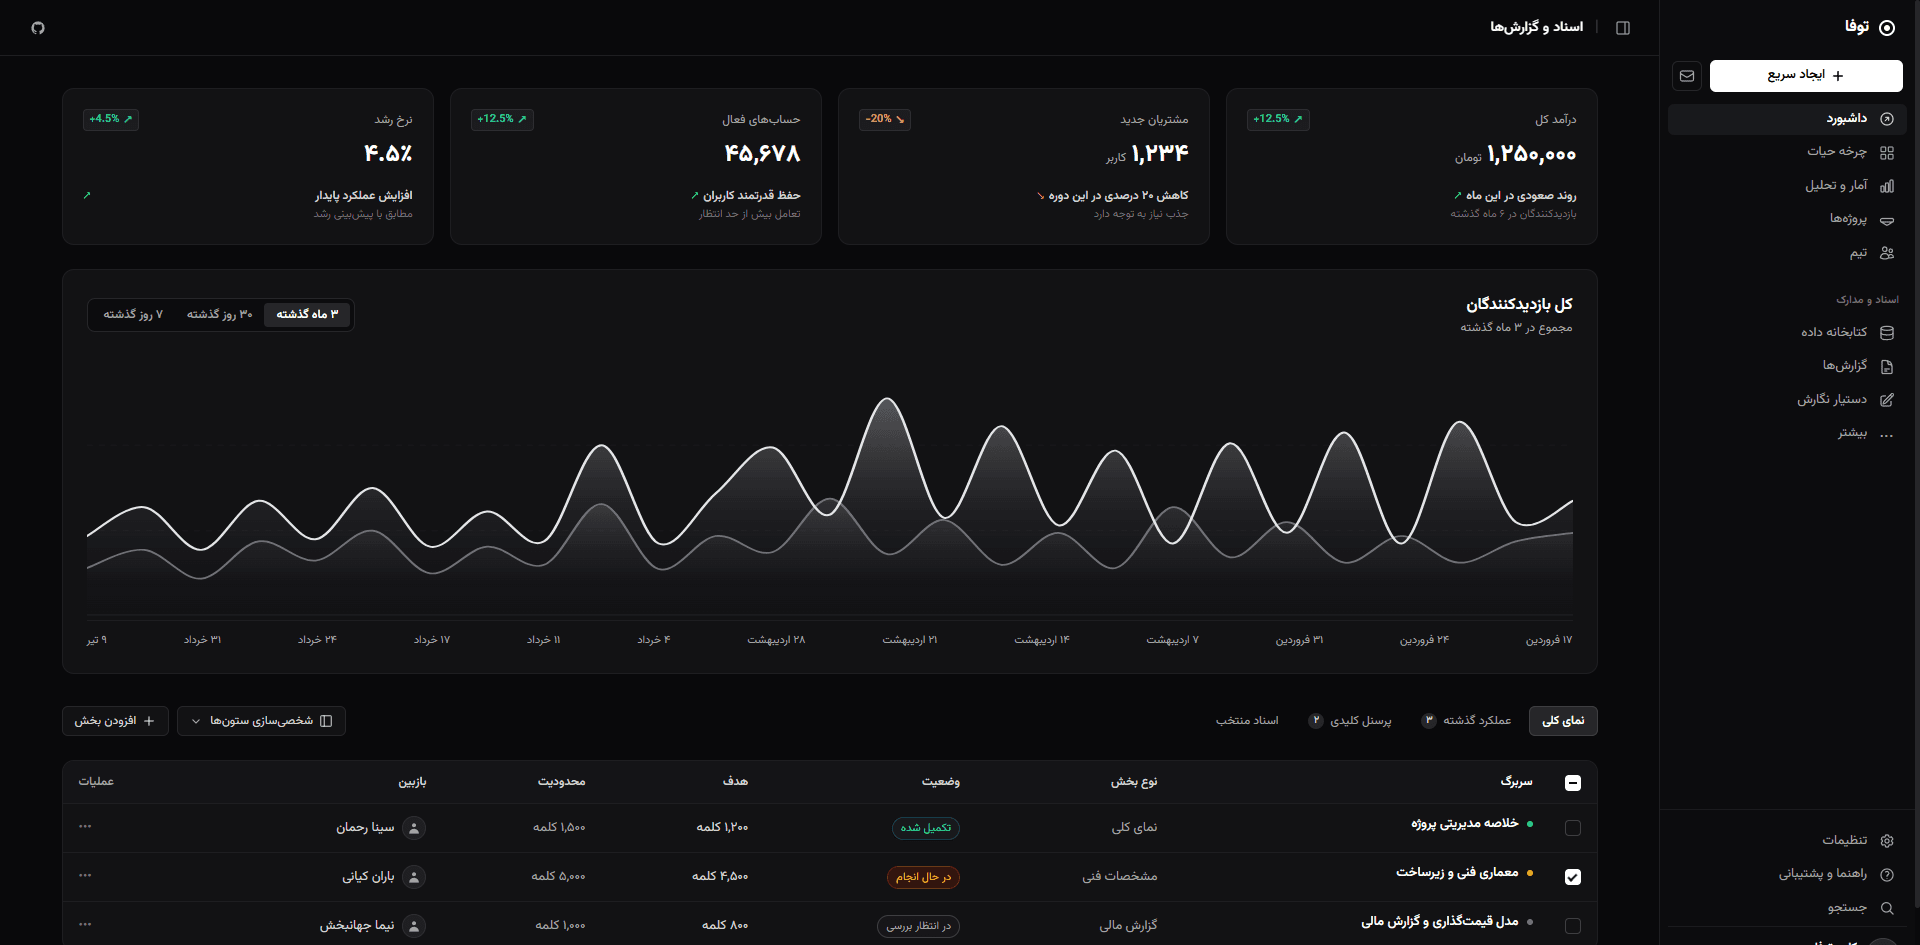
Task: Click the راهنما و پشتیبانی help icon
Action: (x=1887, y=875)
